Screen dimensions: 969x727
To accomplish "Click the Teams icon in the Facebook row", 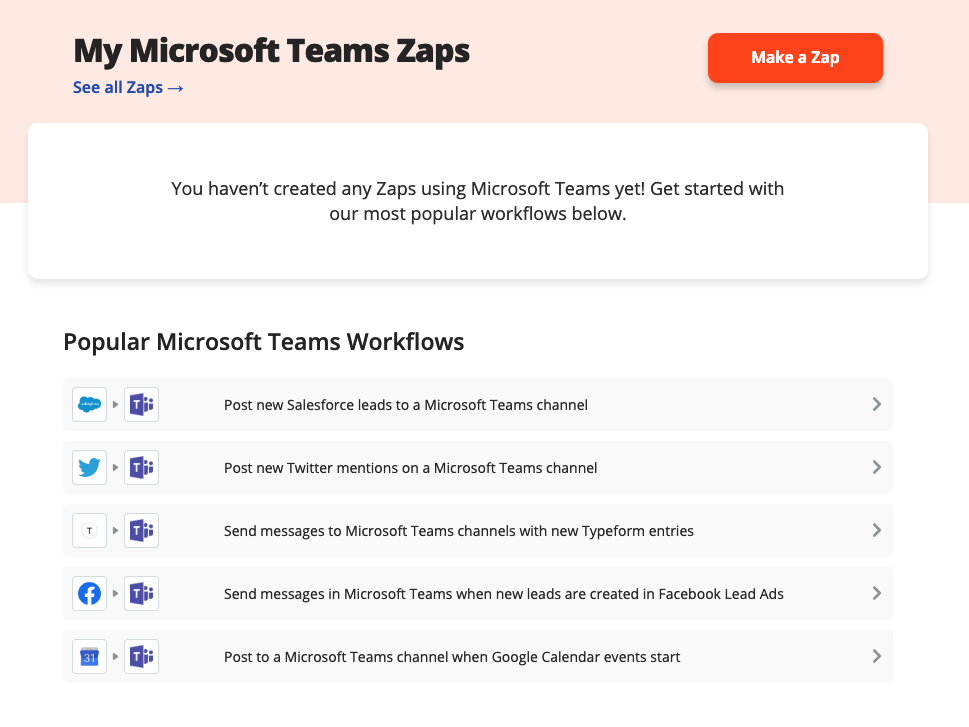I will click(x=142, y=593).
